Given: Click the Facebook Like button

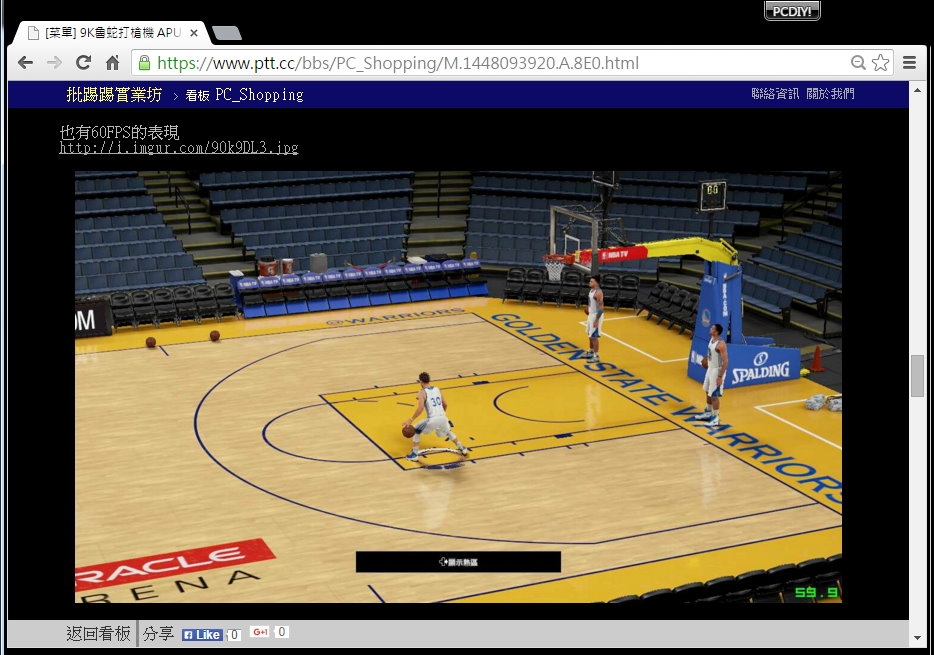Looking at the screenshot, I should pos(202,635).
